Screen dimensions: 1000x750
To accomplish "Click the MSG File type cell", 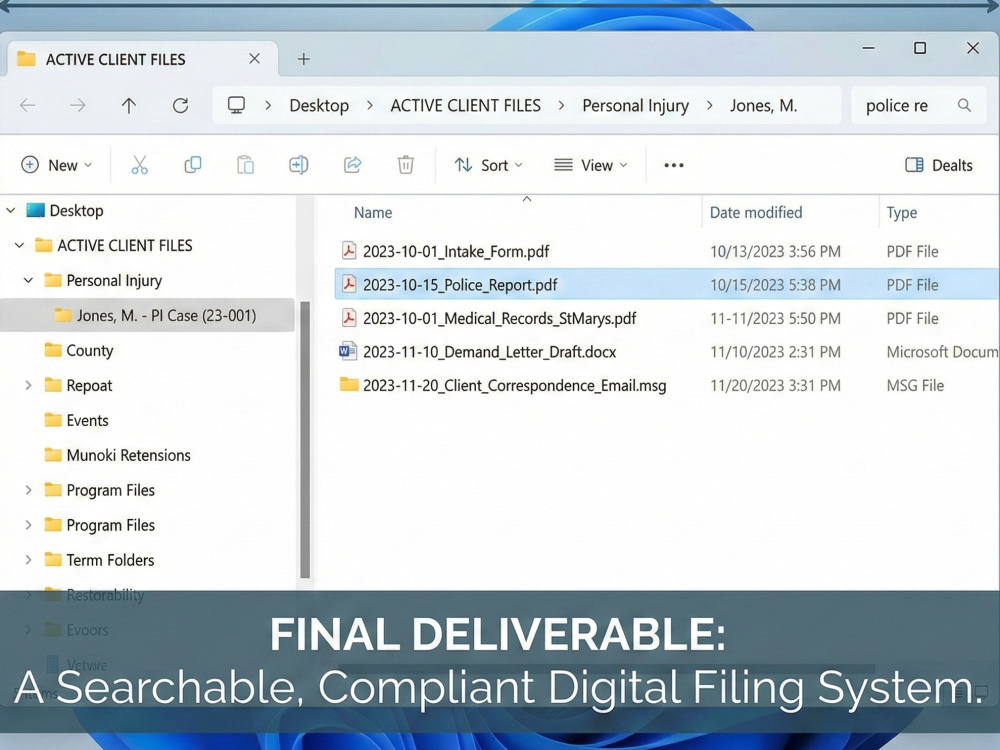I will coord(915,385).
